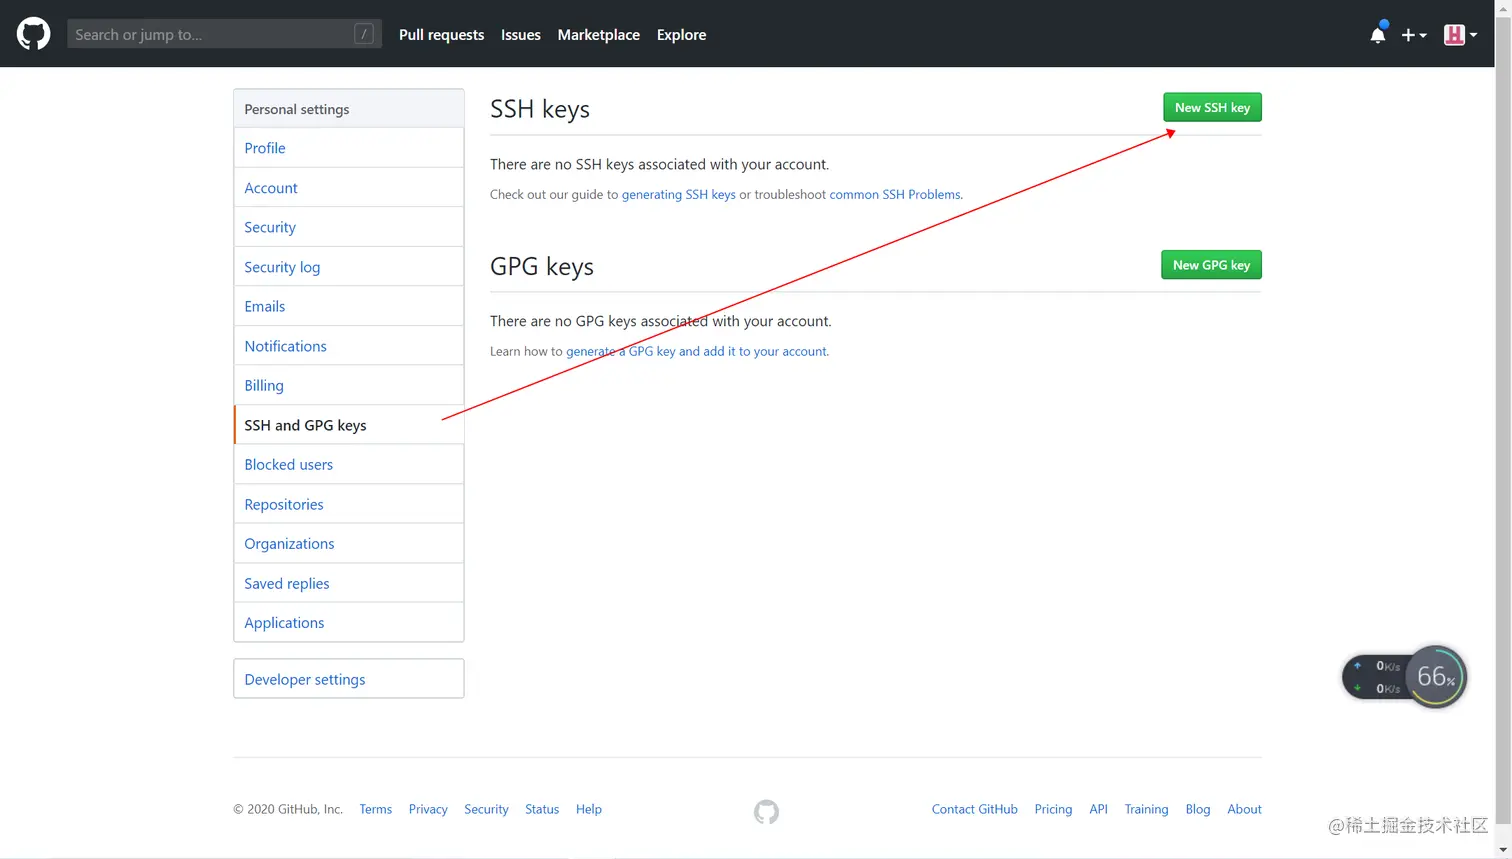Click the slash shortcut hint in search

pyautogui.click(x=364, y=34)
